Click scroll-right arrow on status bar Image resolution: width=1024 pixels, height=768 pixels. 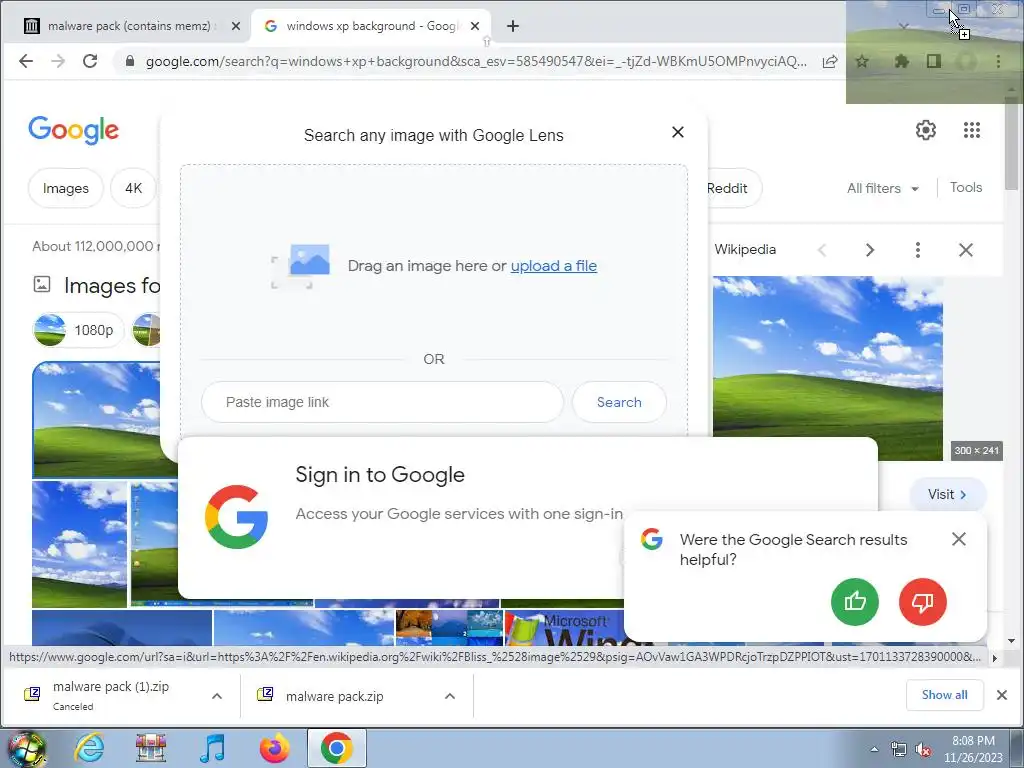click(x=995, y=658)
